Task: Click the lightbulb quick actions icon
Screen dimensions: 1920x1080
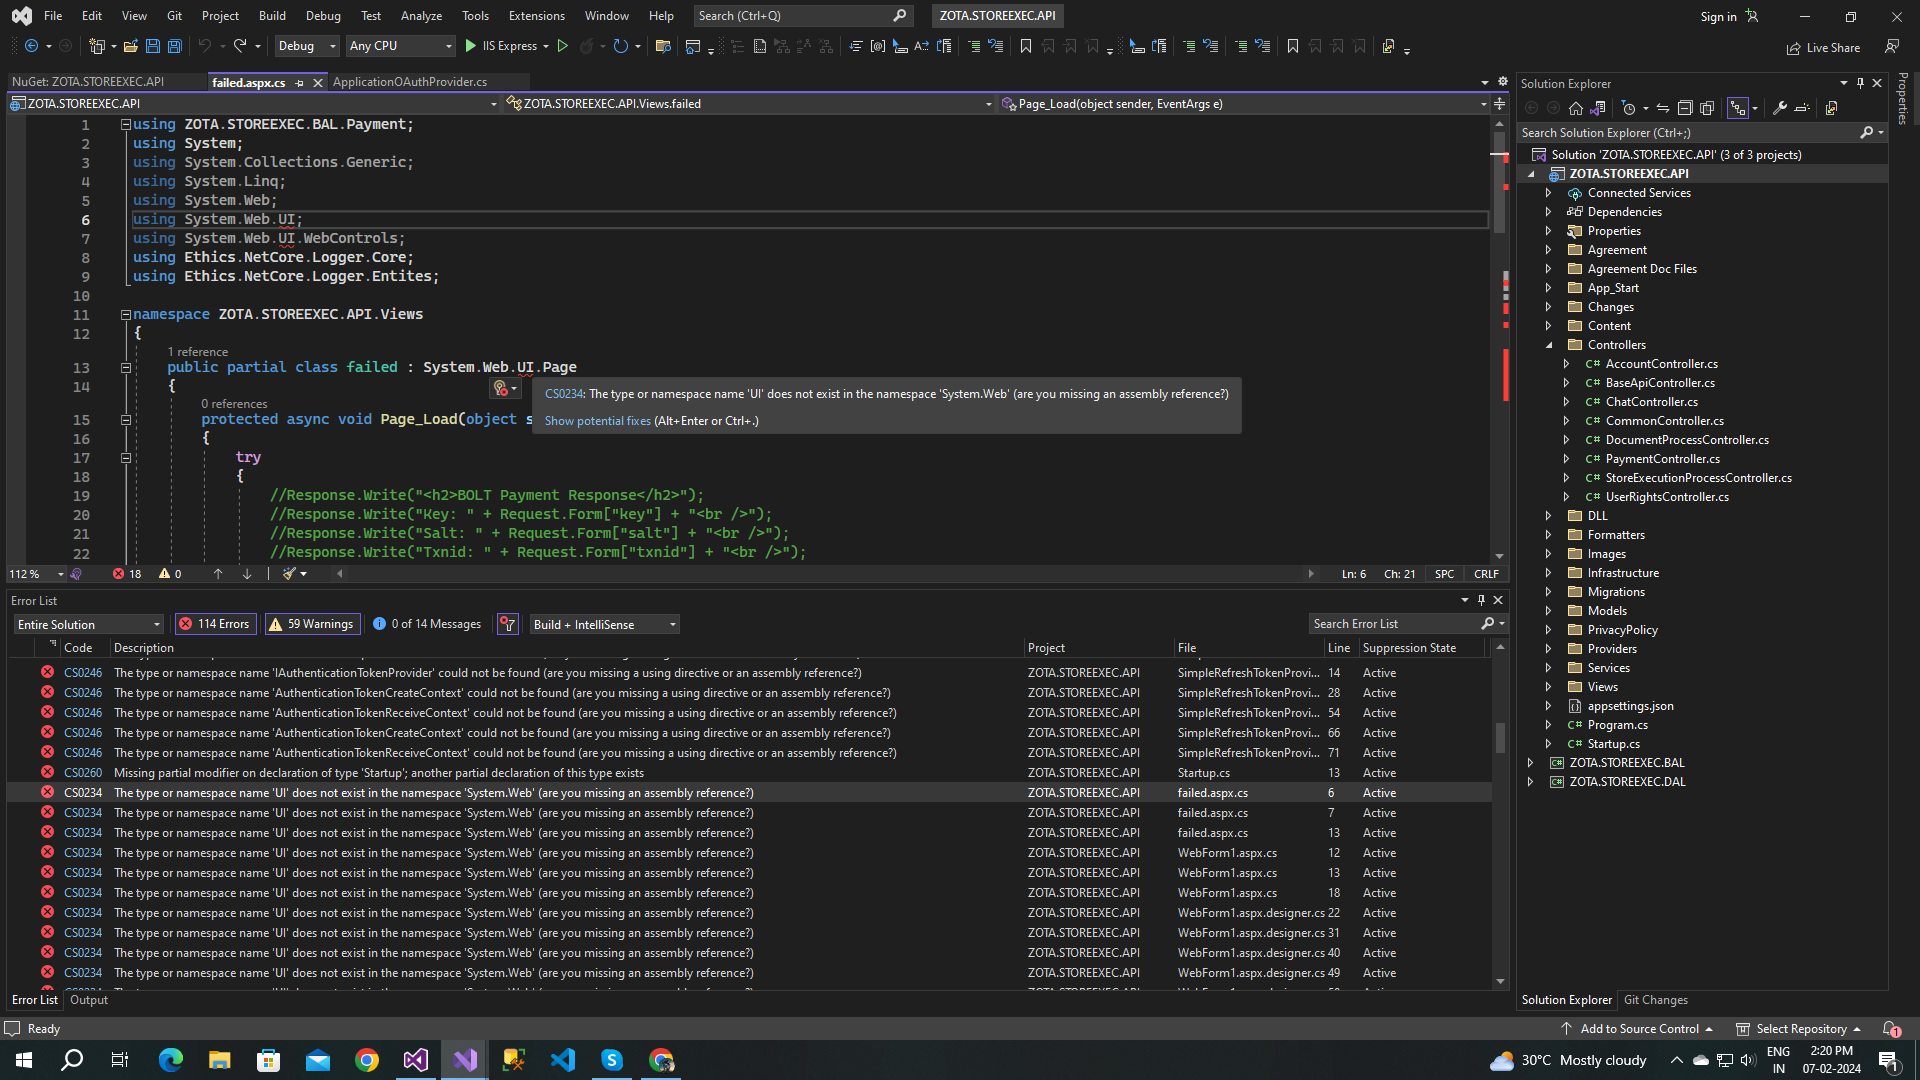Action: 500,388
